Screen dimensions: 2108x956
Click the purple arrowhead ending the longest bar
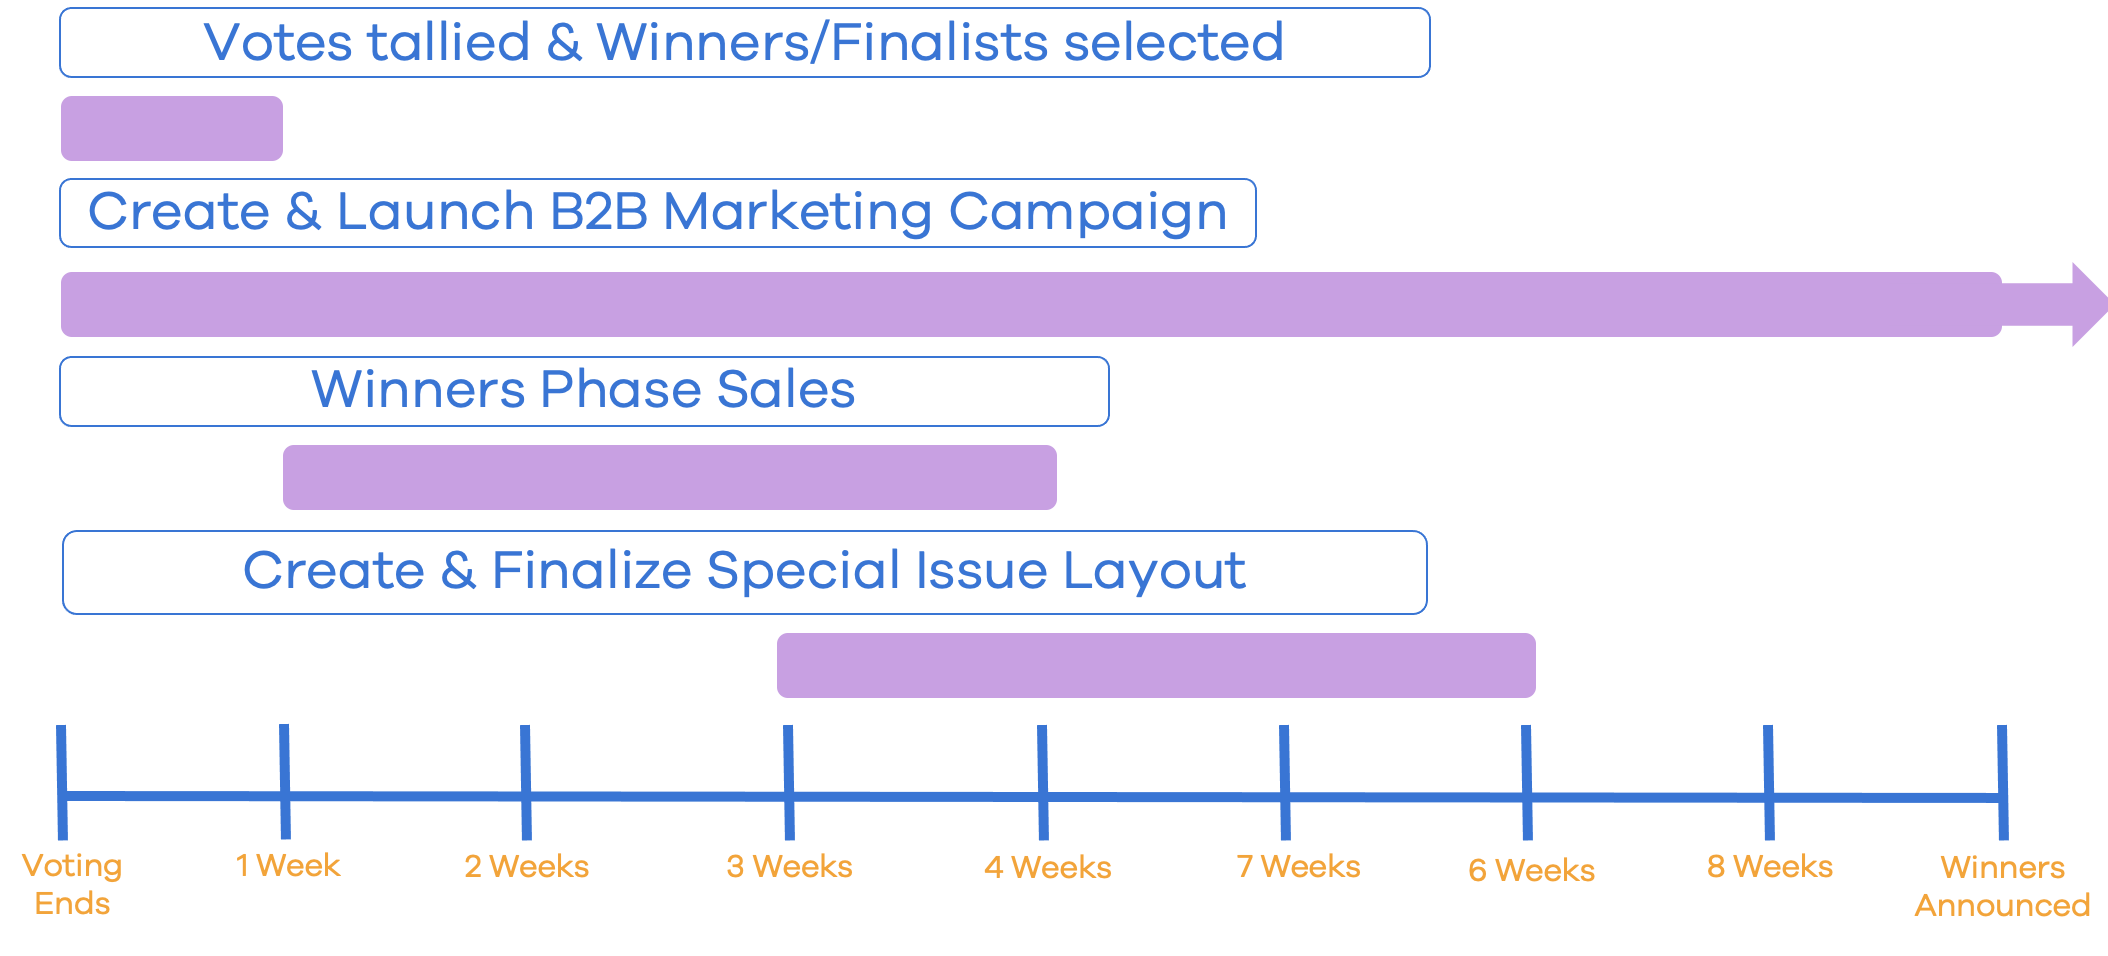[x=2086, y=304]
